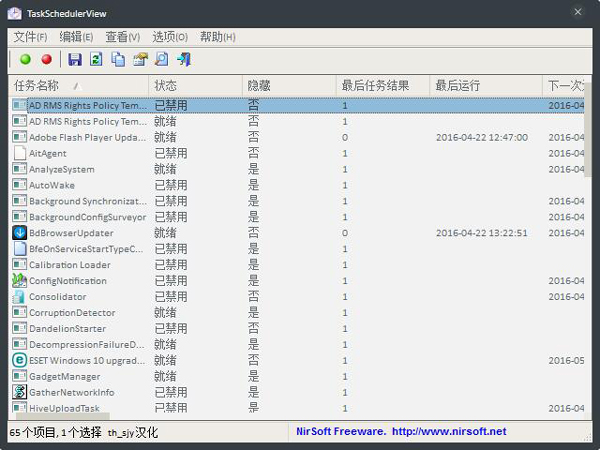The image size is (600, 450).
Task: Click the Calibration Loader row icon
Action: click(x=20, y=265)
